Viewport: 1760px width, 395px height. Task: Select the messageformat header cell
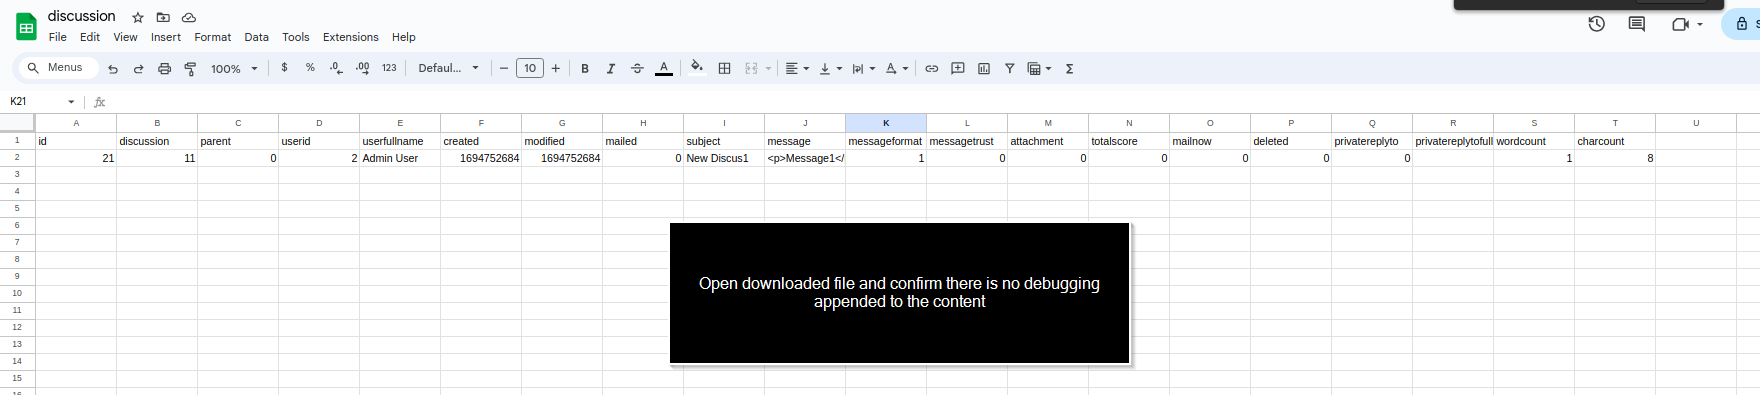click(x=886, y=141)
